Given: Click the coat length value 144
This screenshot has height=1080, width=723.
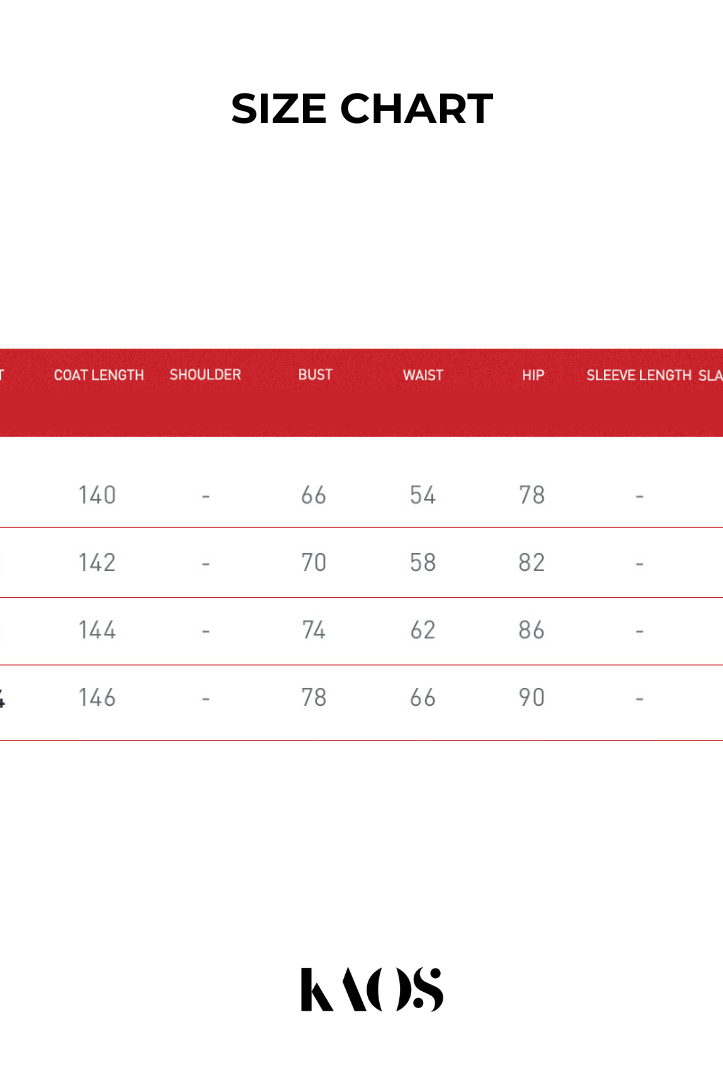Looking at the screenshot, I should coord(97,630).
